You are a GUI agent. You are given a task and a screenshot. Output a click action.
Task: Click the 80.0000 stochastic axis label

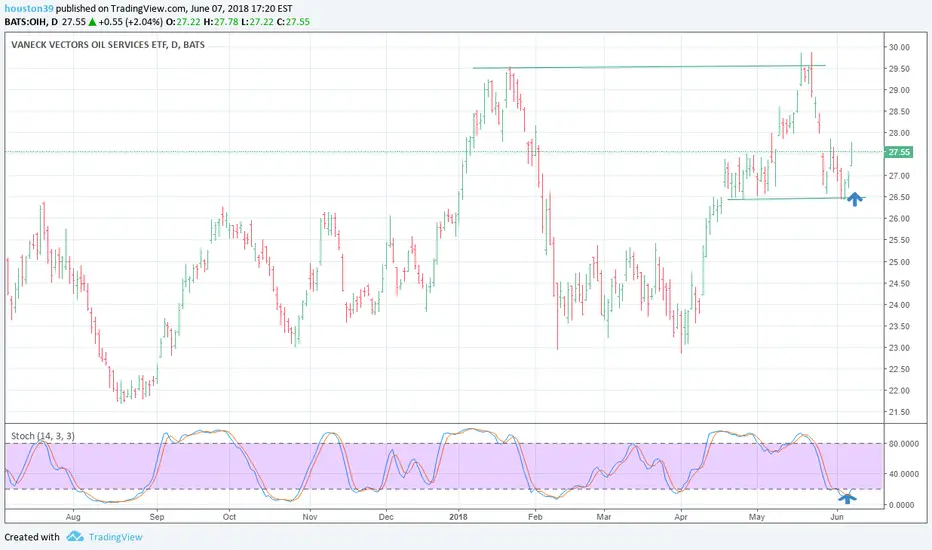[x=903, y=444]
